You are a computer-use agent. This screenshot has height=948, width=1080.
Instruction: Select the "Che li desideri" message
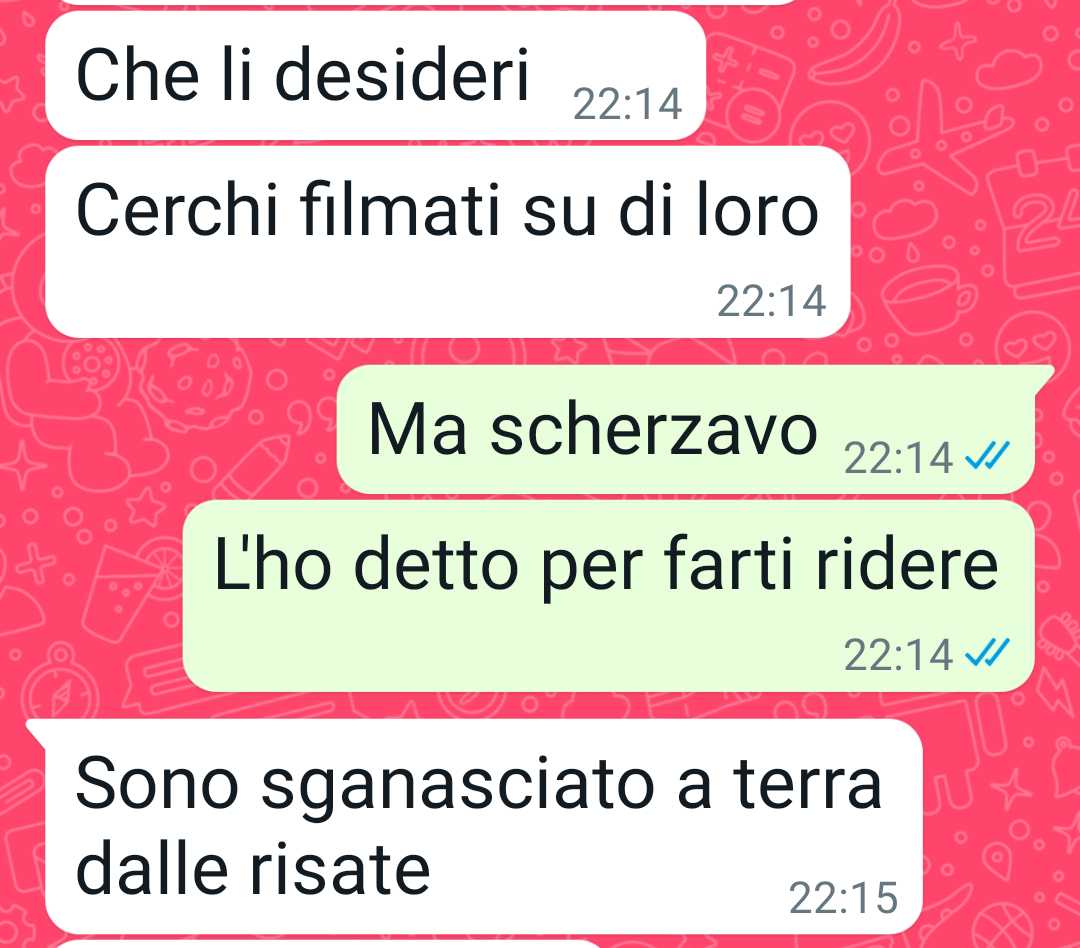coord(375,75)
